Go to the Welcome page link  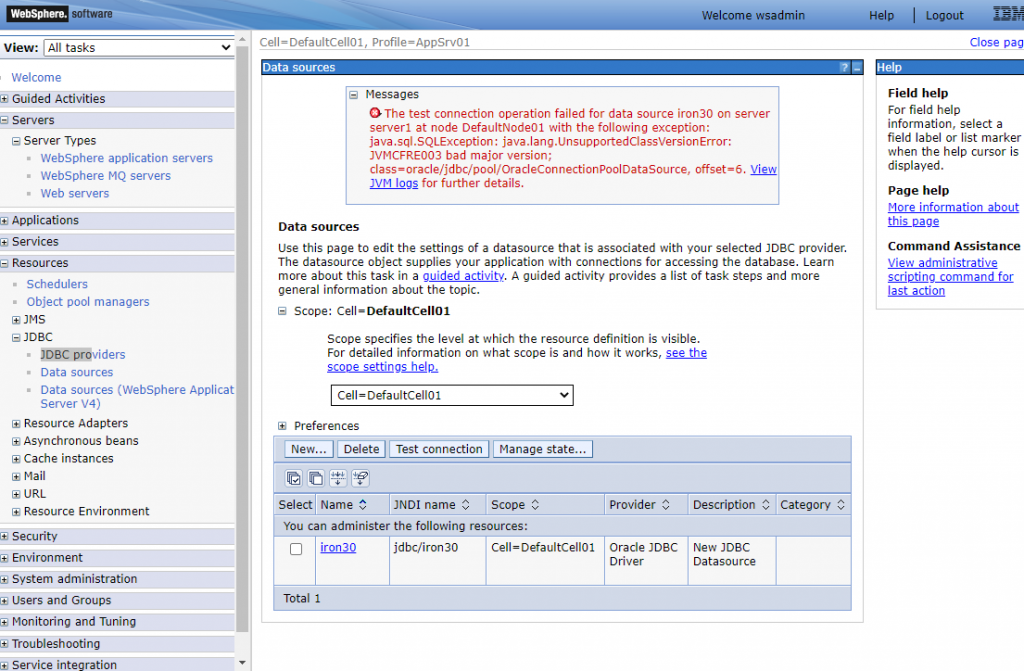36,77
